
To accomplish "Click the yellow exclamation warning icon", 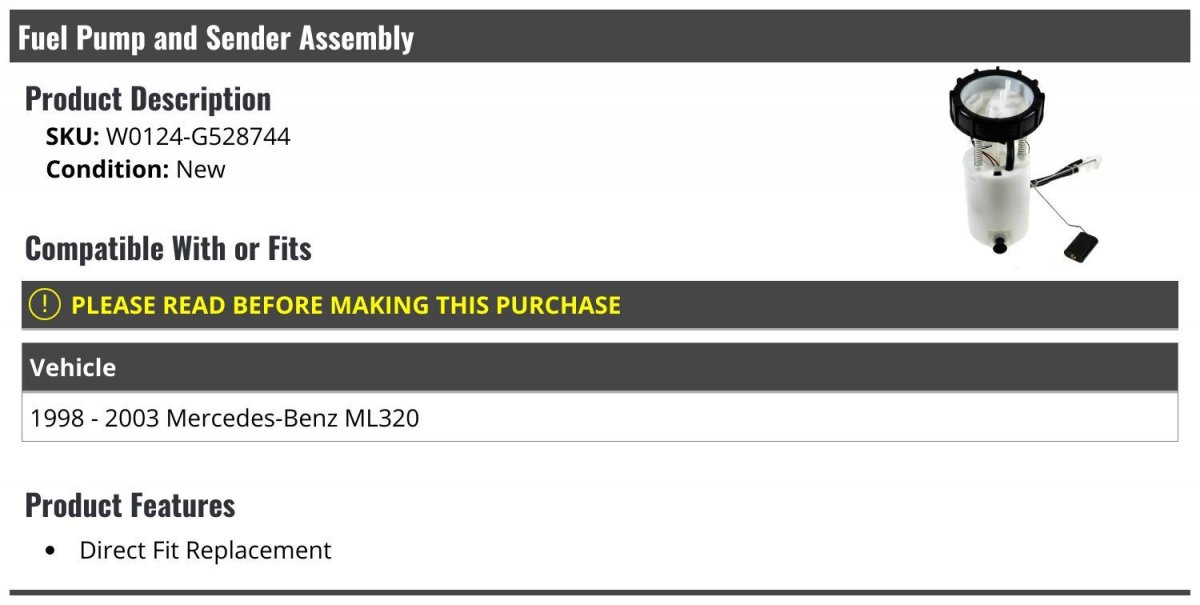I will tap(44, 305).
